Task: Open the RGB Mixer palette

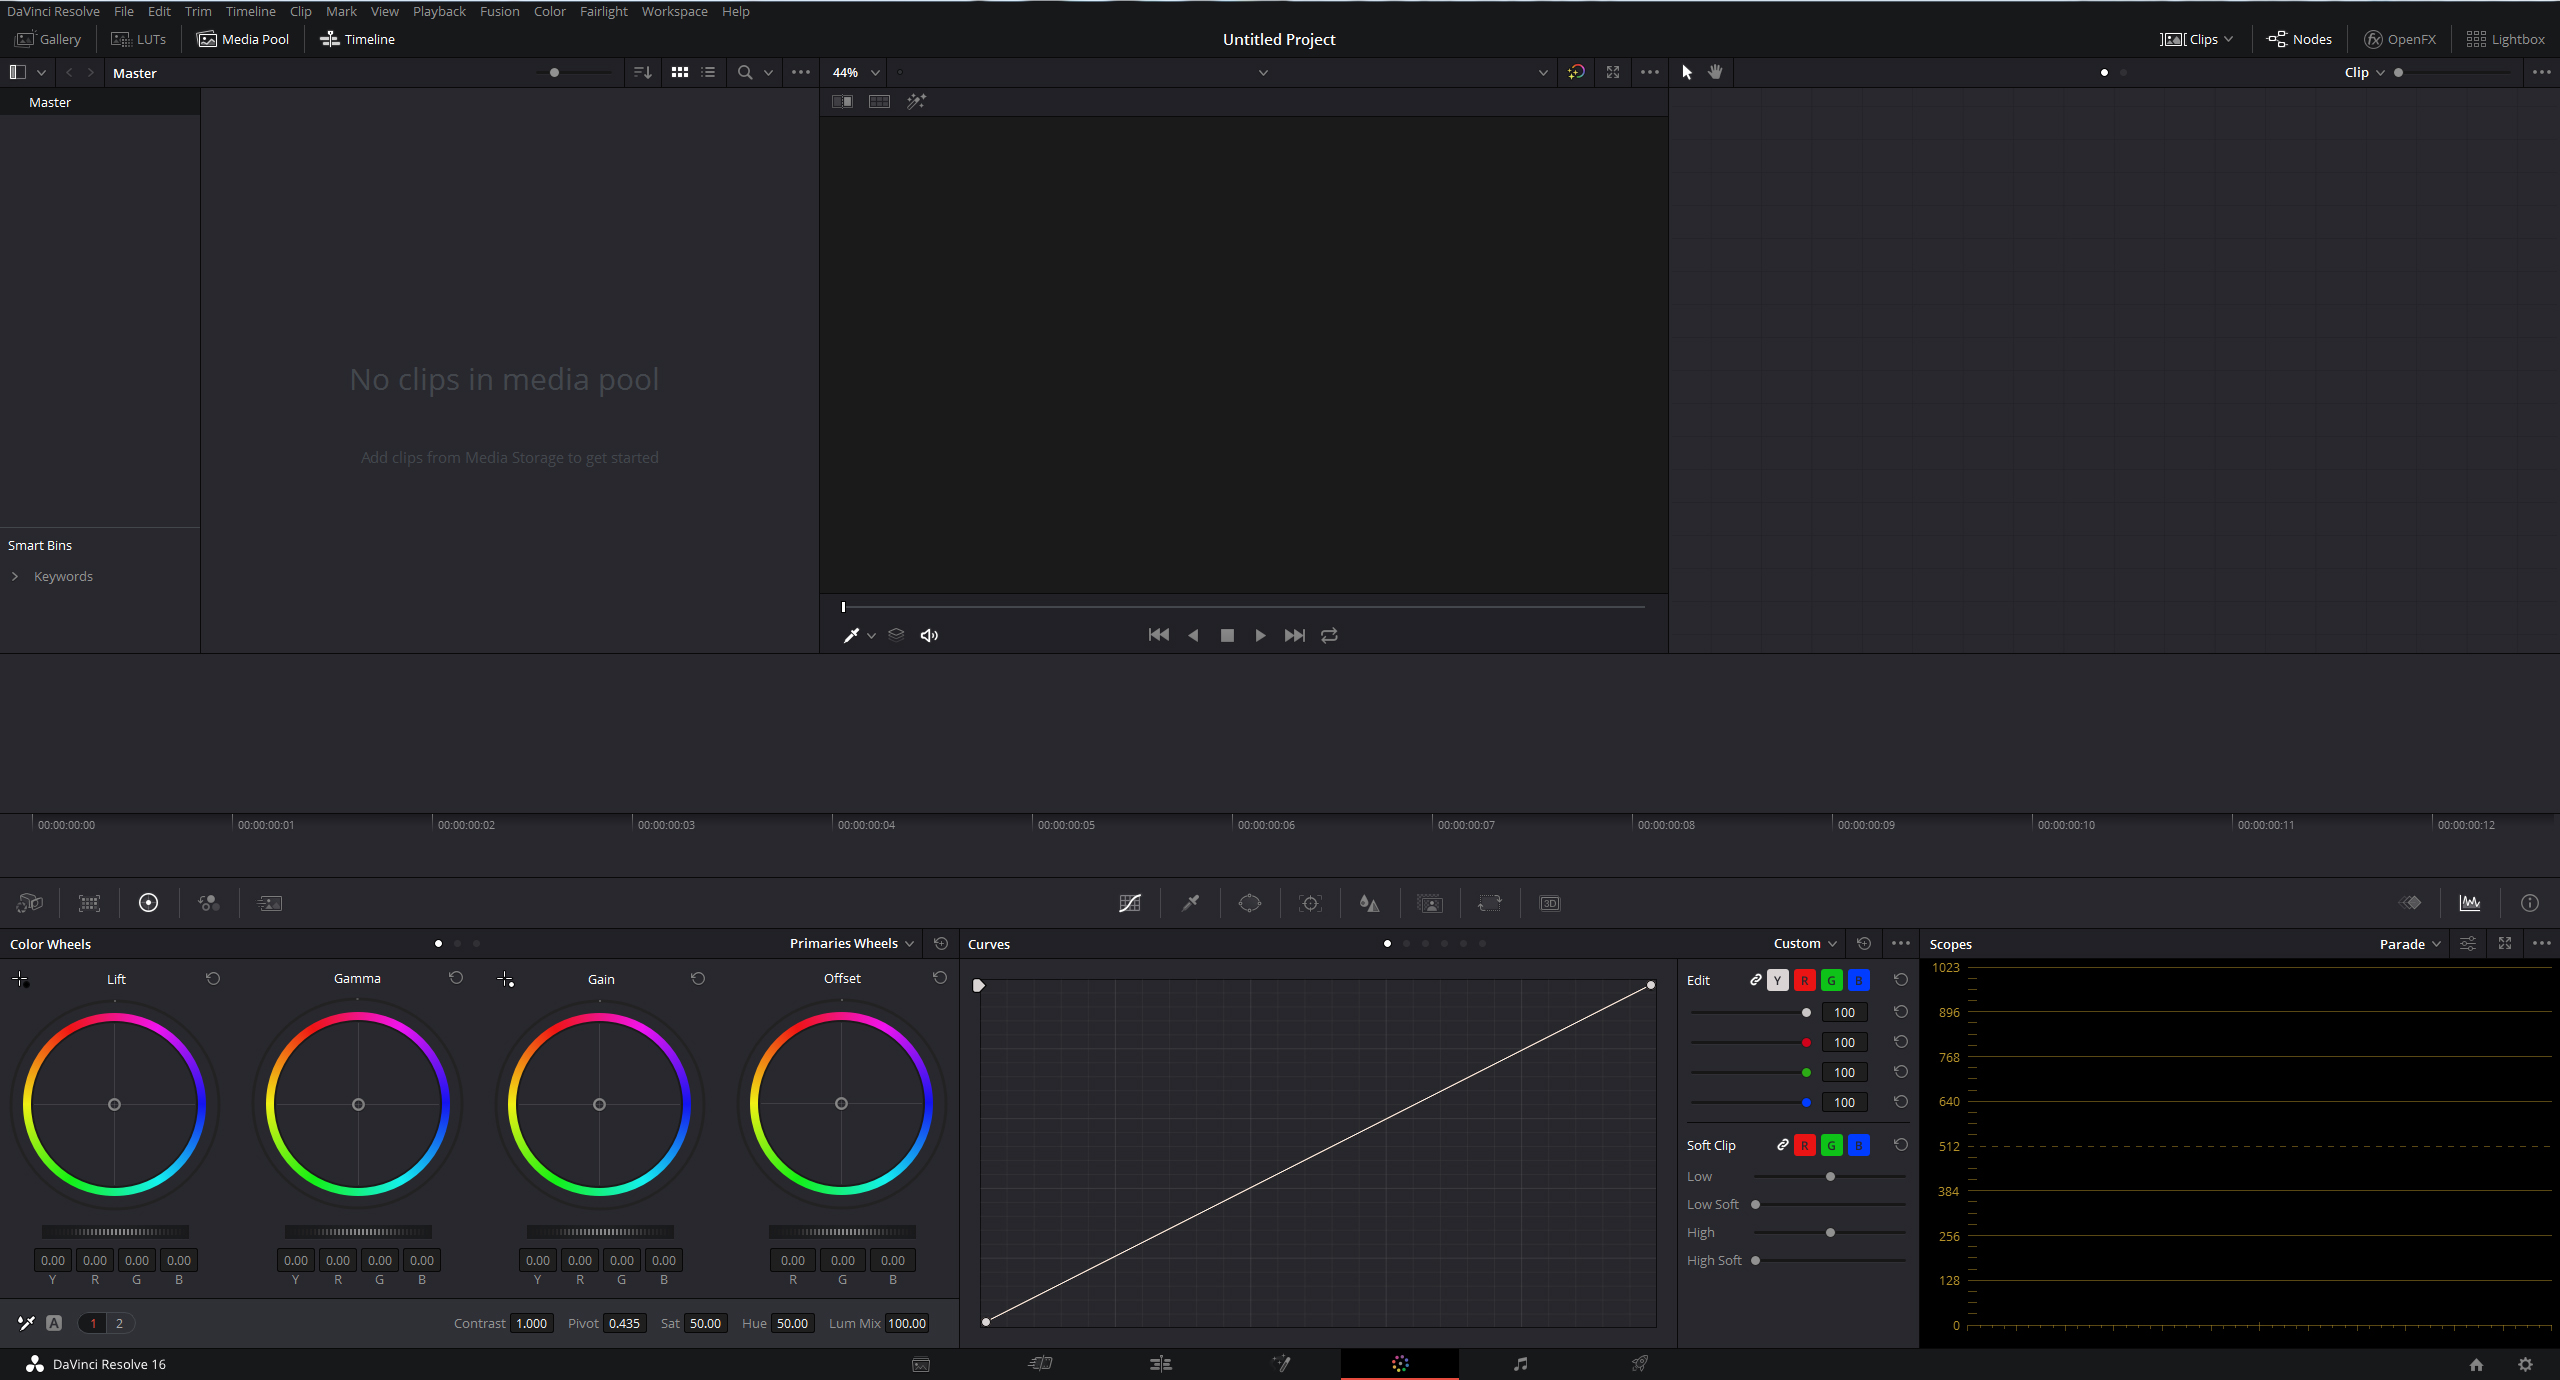Action: pos(209,903)
